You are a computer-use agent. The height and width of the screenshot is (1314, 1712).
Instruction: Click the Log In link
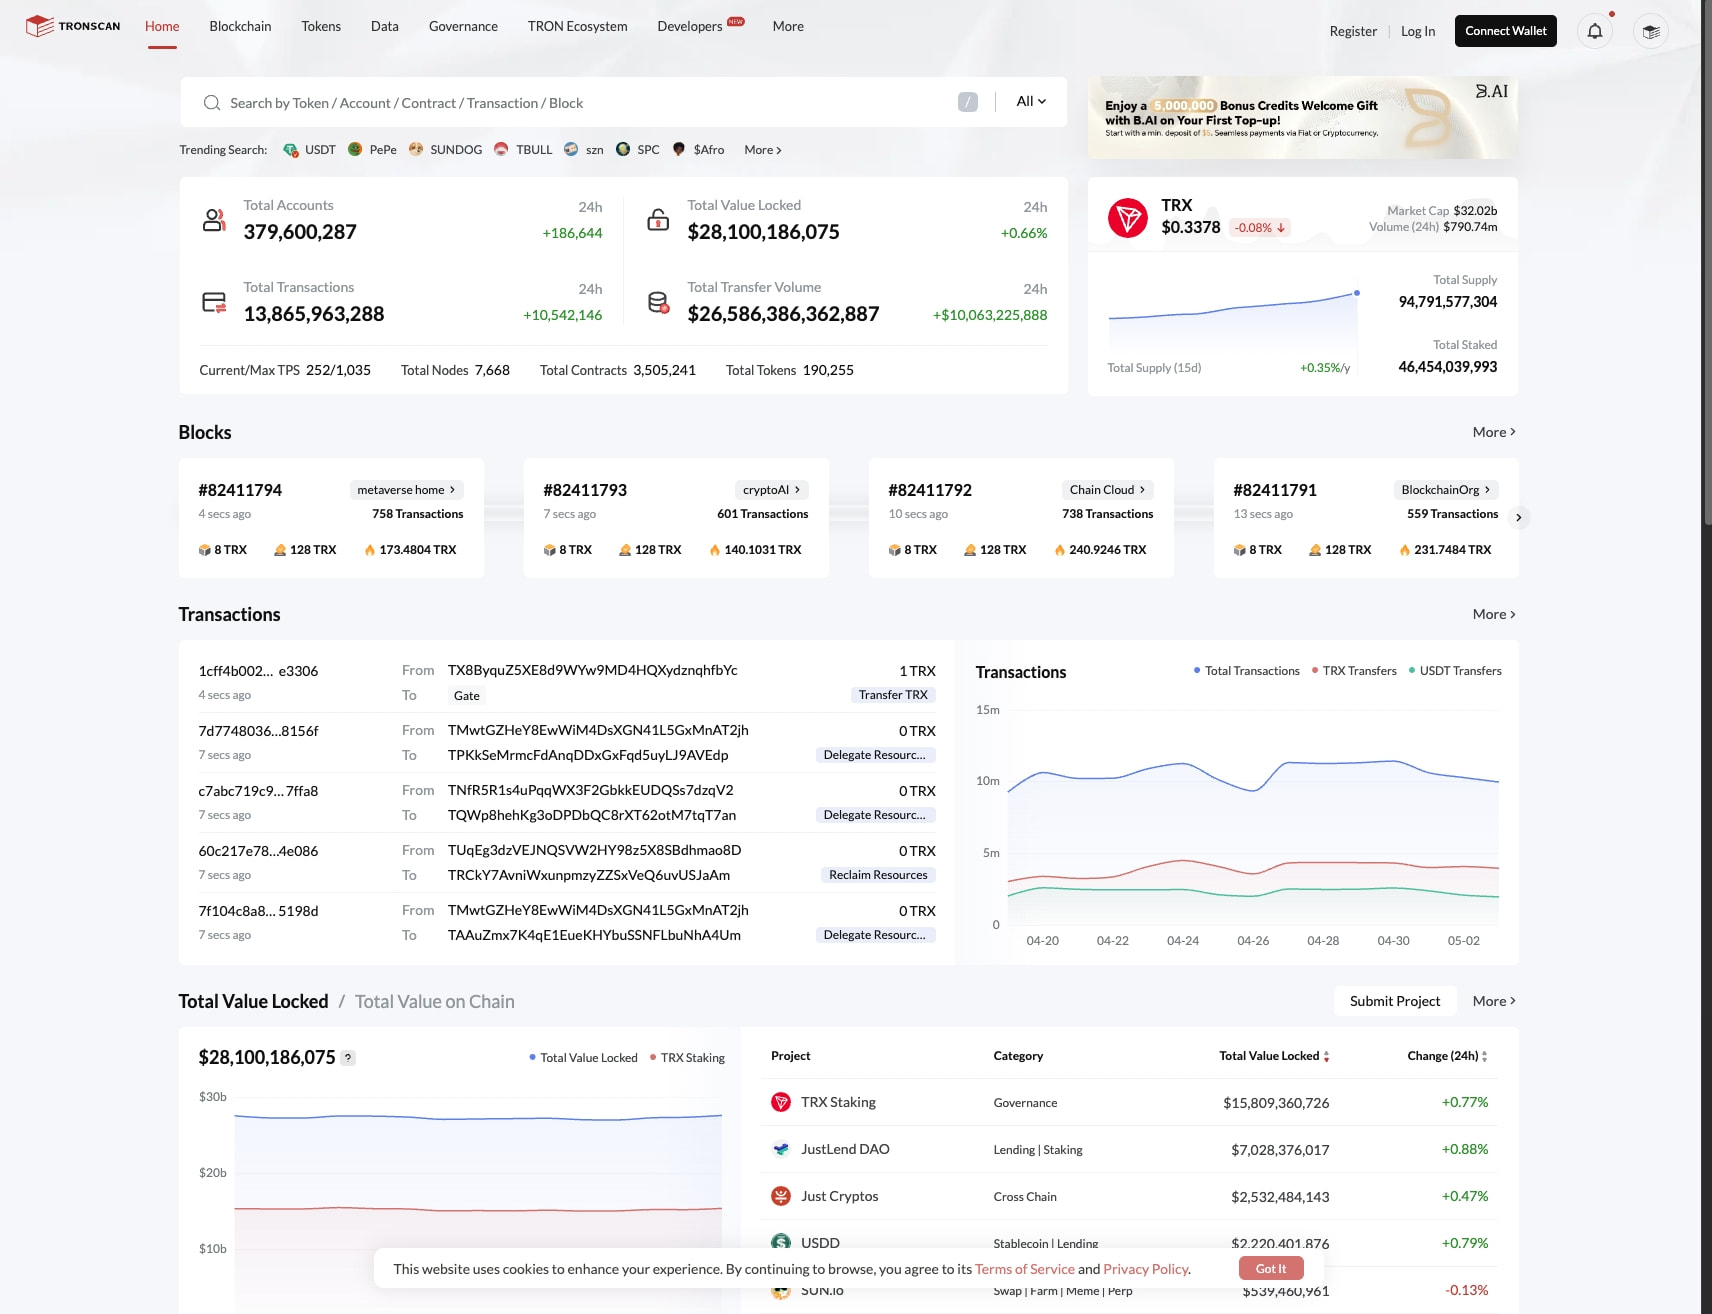click(1418, 31)
